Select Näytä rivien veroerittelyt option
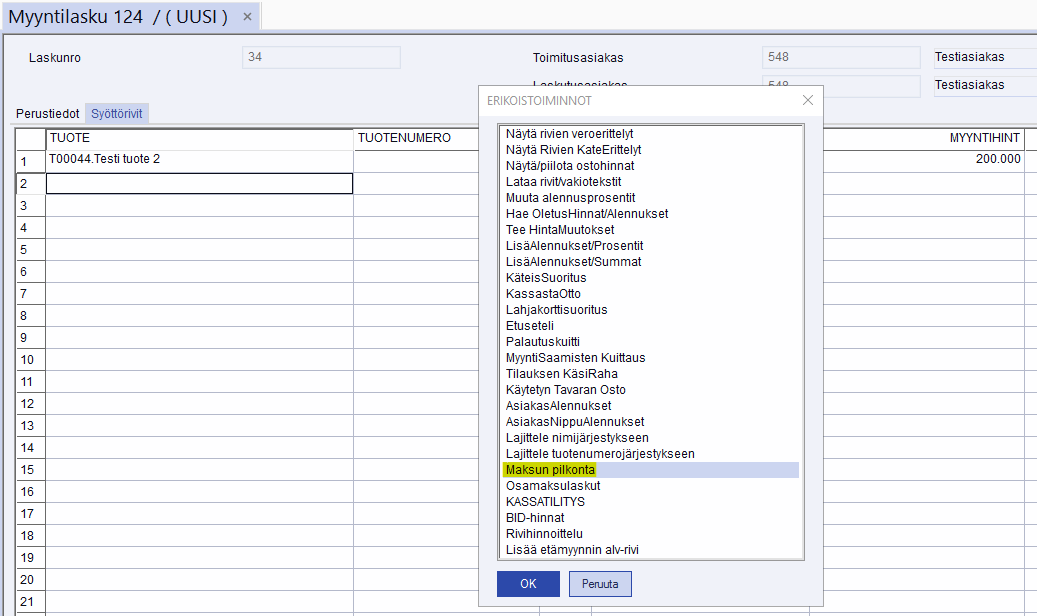This screenshot has width=1037, height=616. tap(569, 134)
